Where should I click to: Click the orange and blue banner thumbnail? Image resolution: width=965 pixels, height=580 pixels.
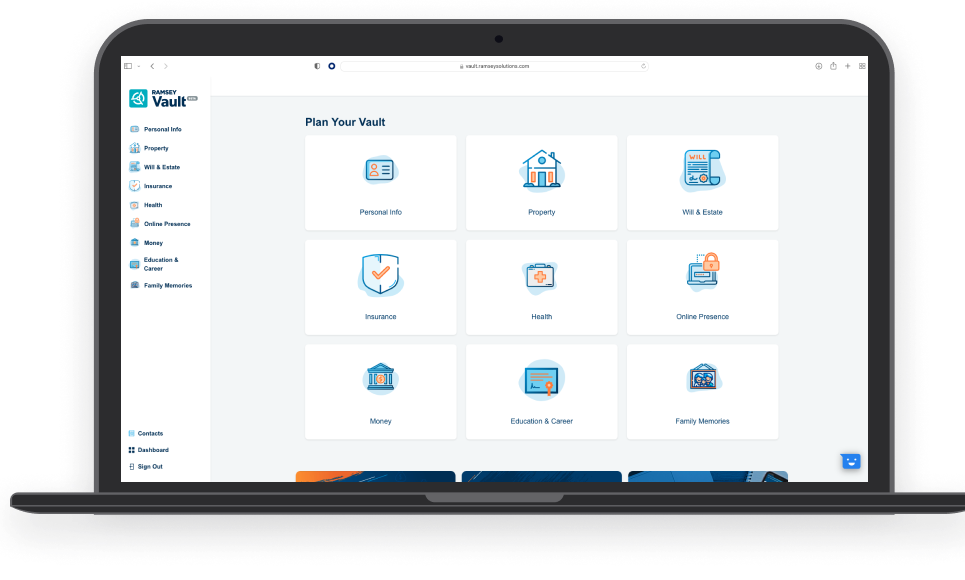(x=375, y=477)
